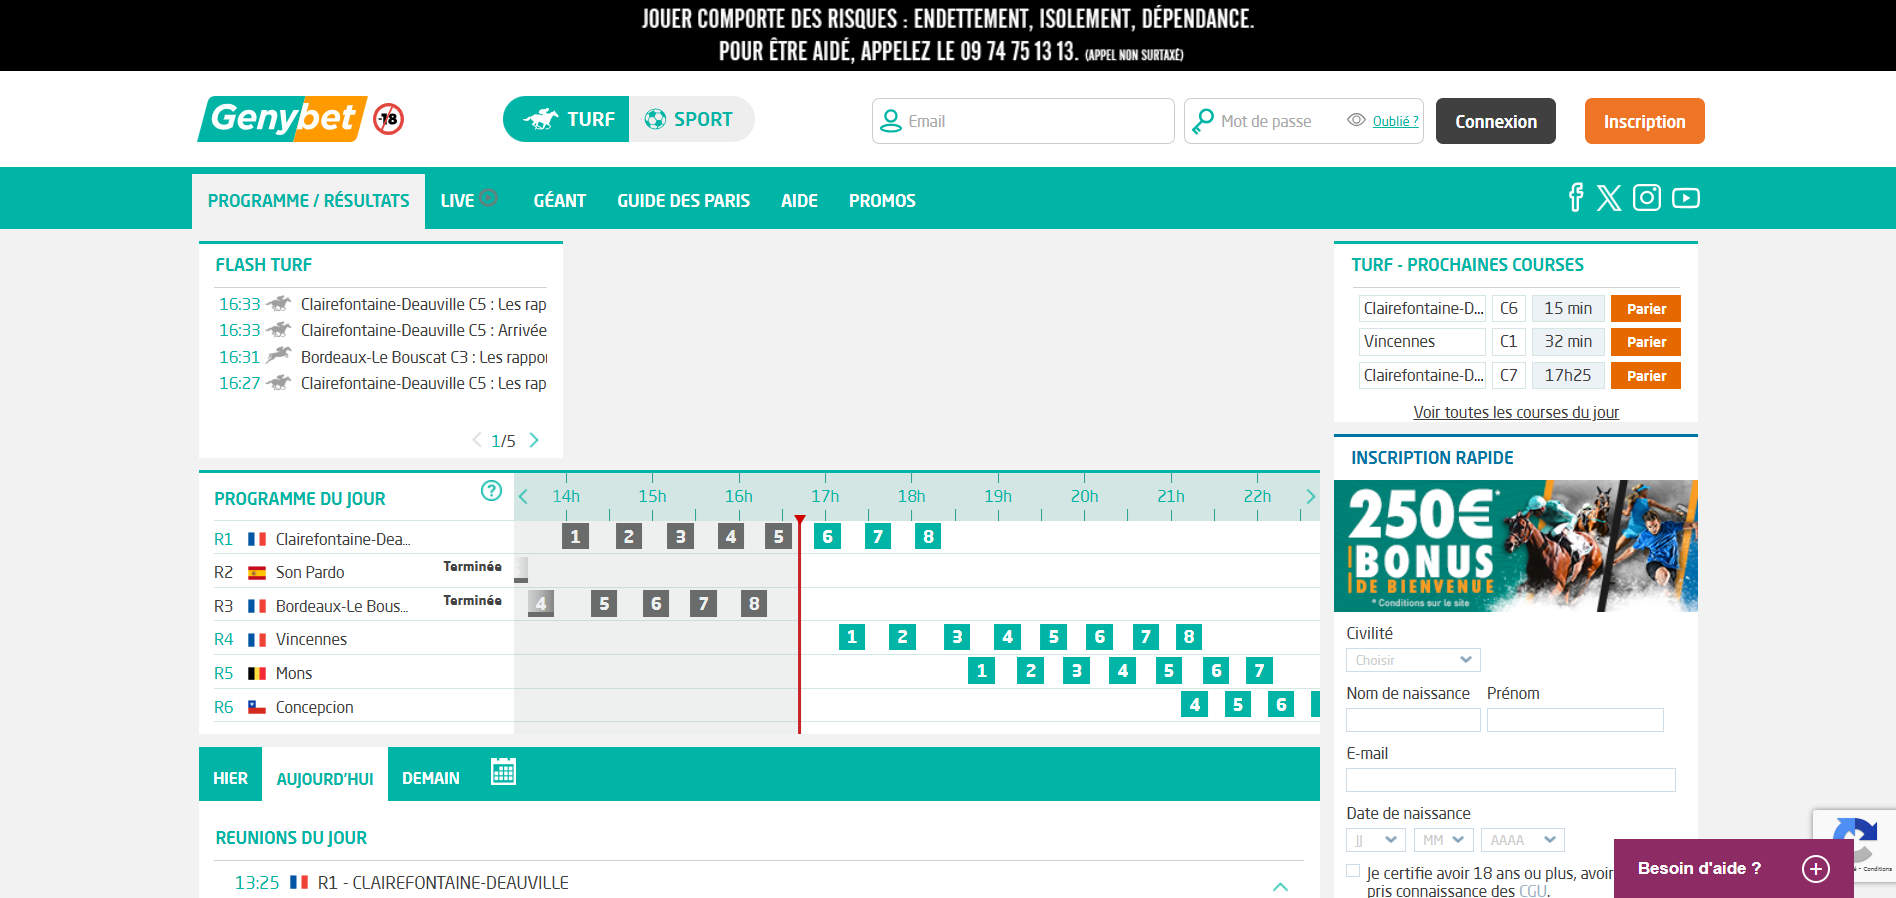
Task: Switch to the DEMAIN tab
Action: point(430,778)
